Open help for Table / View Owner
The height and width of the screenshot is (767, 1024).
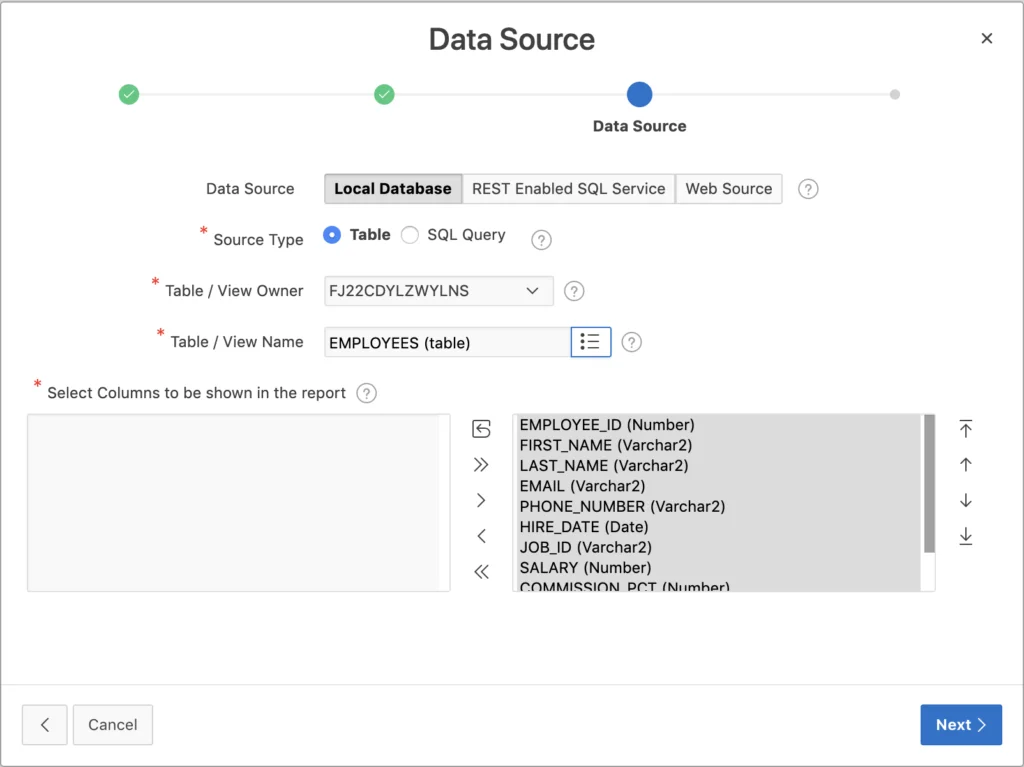(573, 291)
